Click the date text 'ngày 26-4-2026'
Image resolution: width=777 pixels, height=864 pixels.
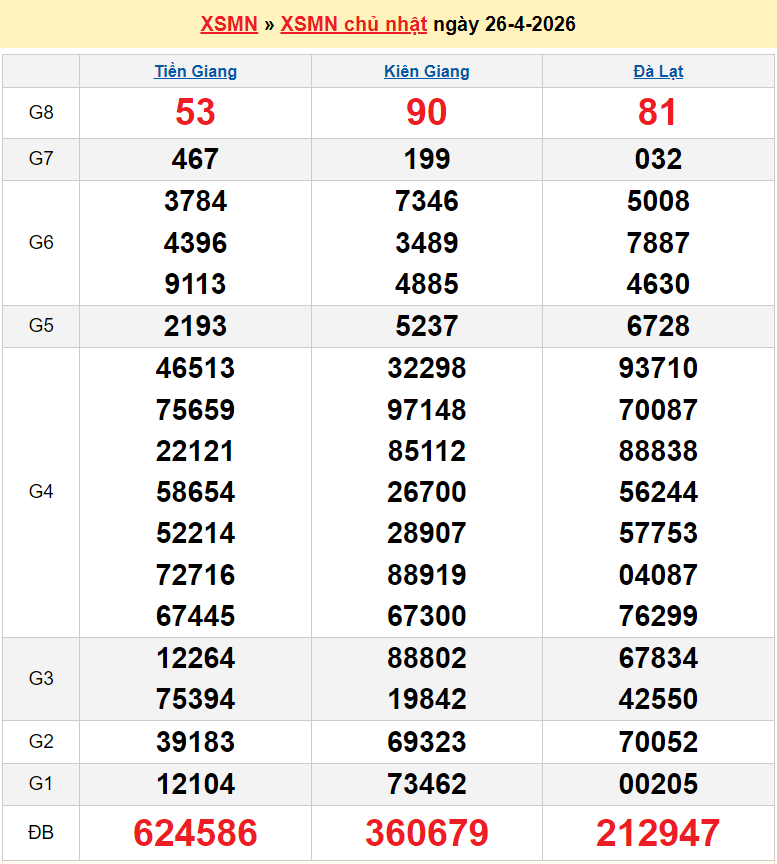[504, 24]
